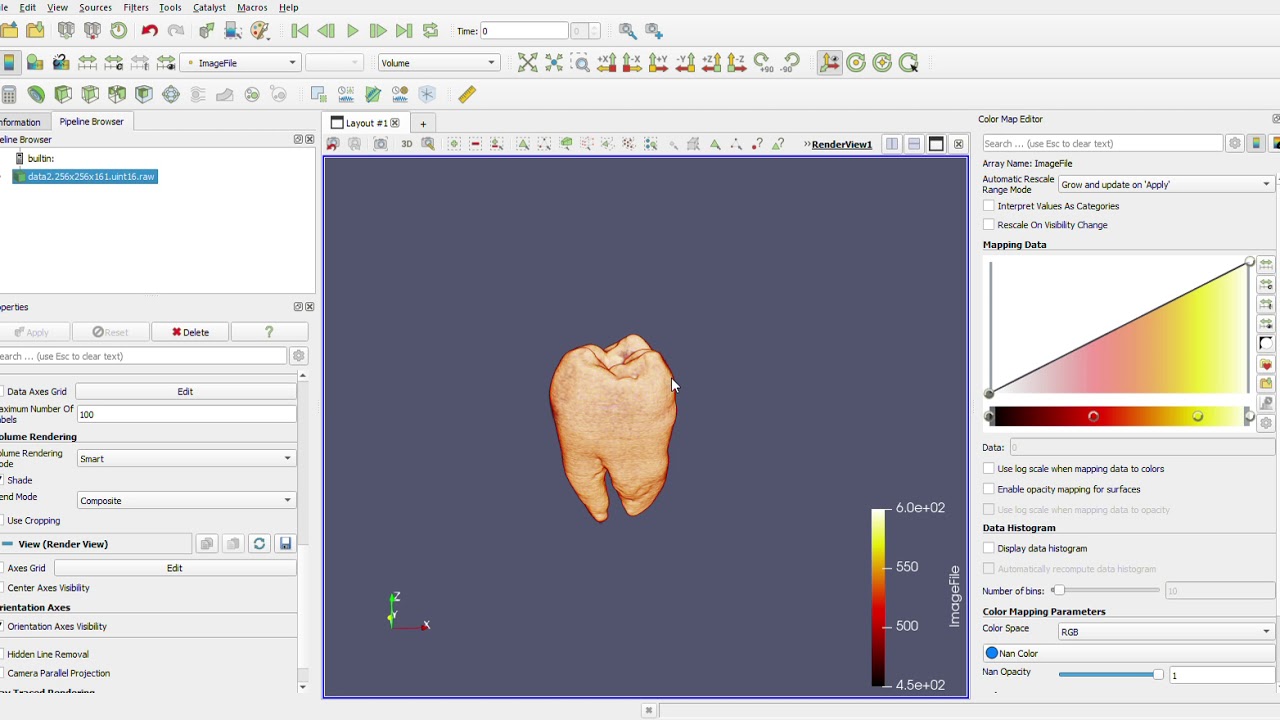Capture screenshot from render view toolbar
This screenshot has width=1280, height=720.
[x=380, y=144]
